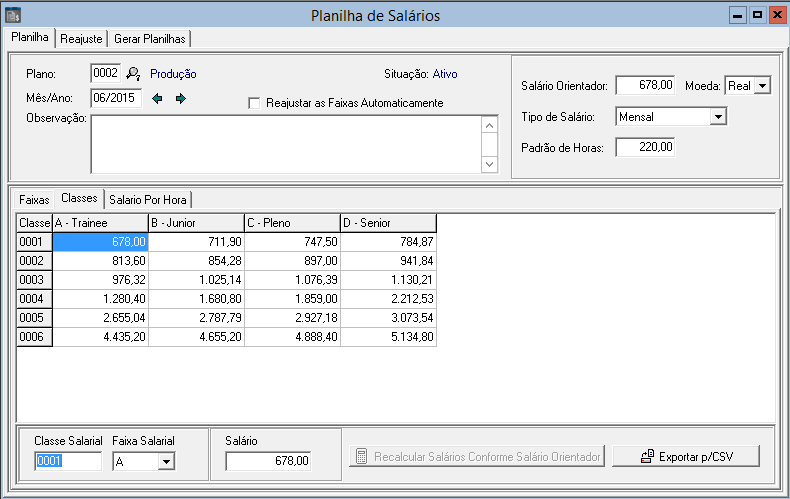This screenshot has width=790, height=499.
Task: Open the Moeda dropdown
Action: (762, 86)
